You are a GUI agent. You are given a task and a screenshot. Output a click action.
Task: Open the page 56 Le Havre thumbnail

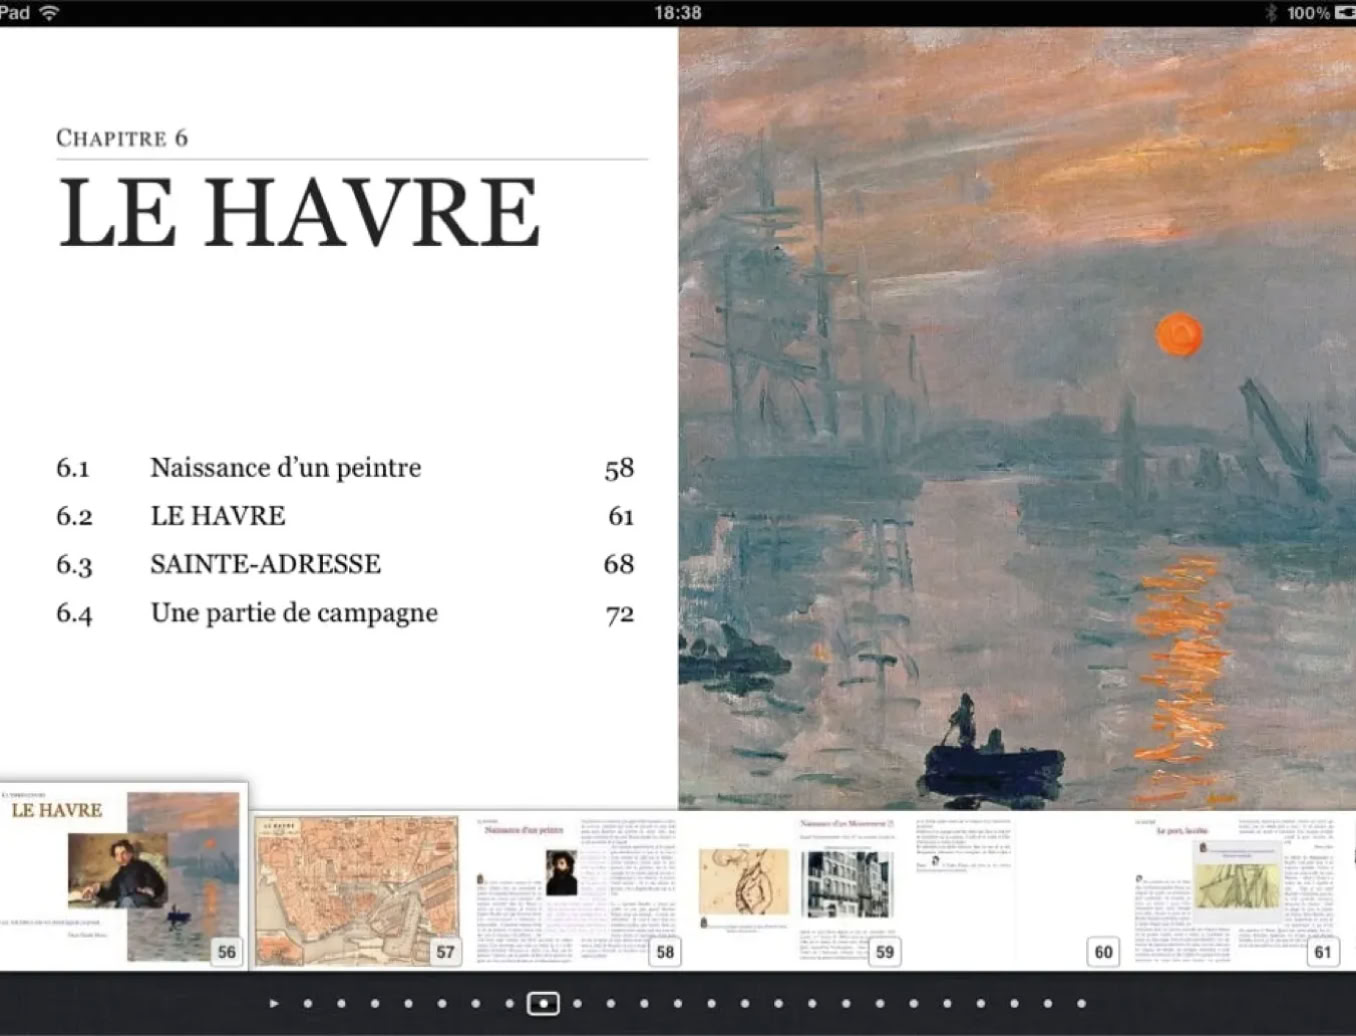tap(124, 876)
